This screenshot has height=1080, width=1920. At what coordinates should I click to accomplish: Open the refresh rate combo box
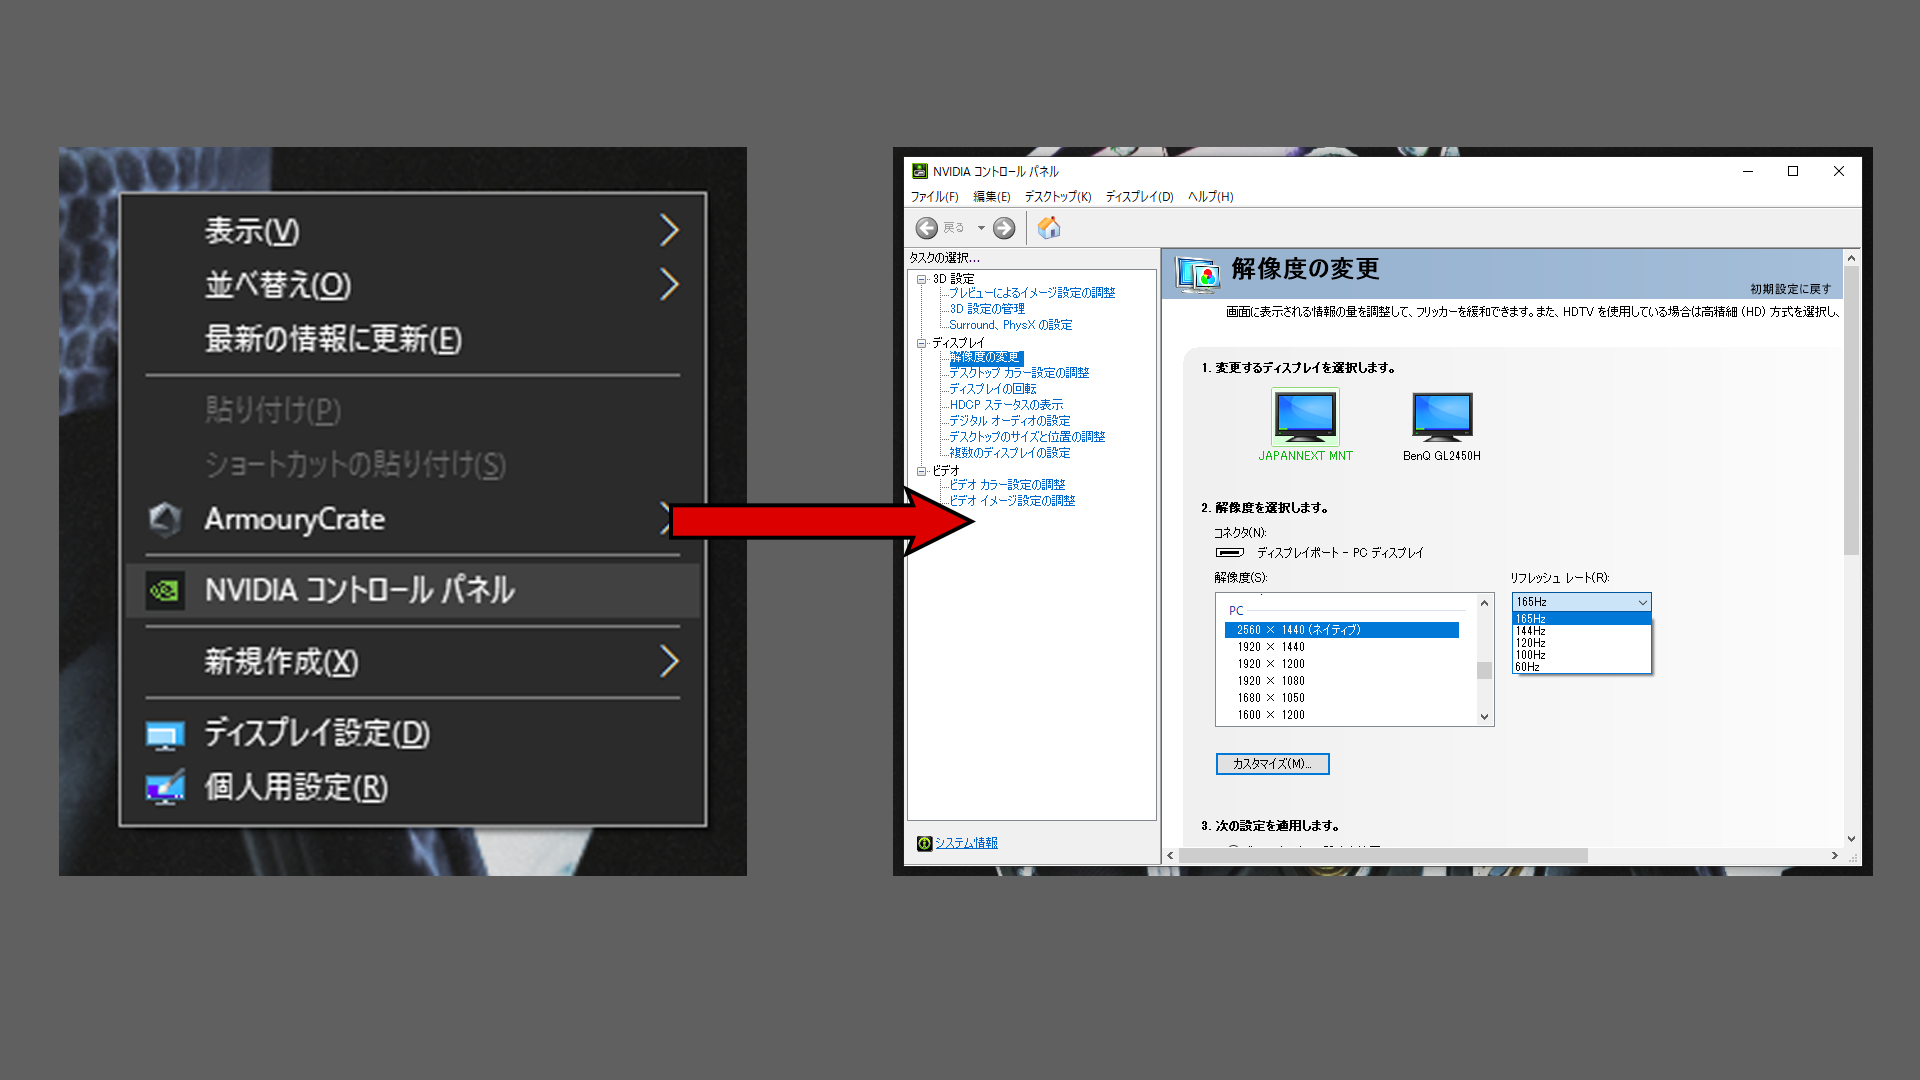point(1581,602)
